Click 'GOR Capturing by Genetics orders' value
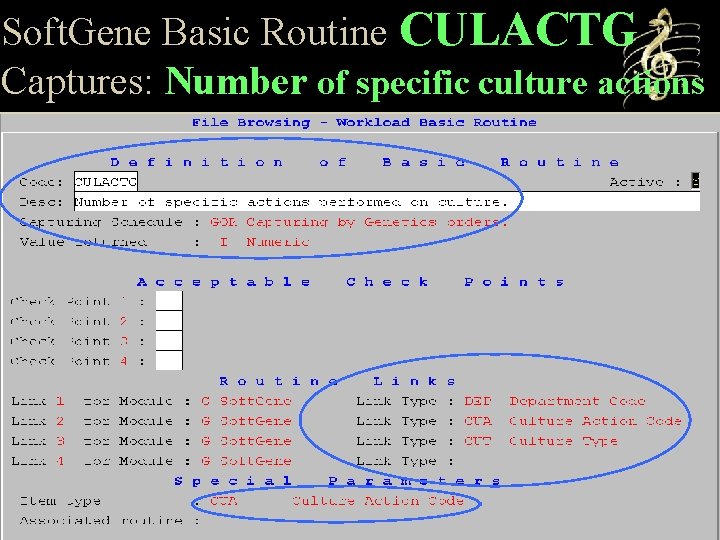720x540 pixels. (359, 222)
